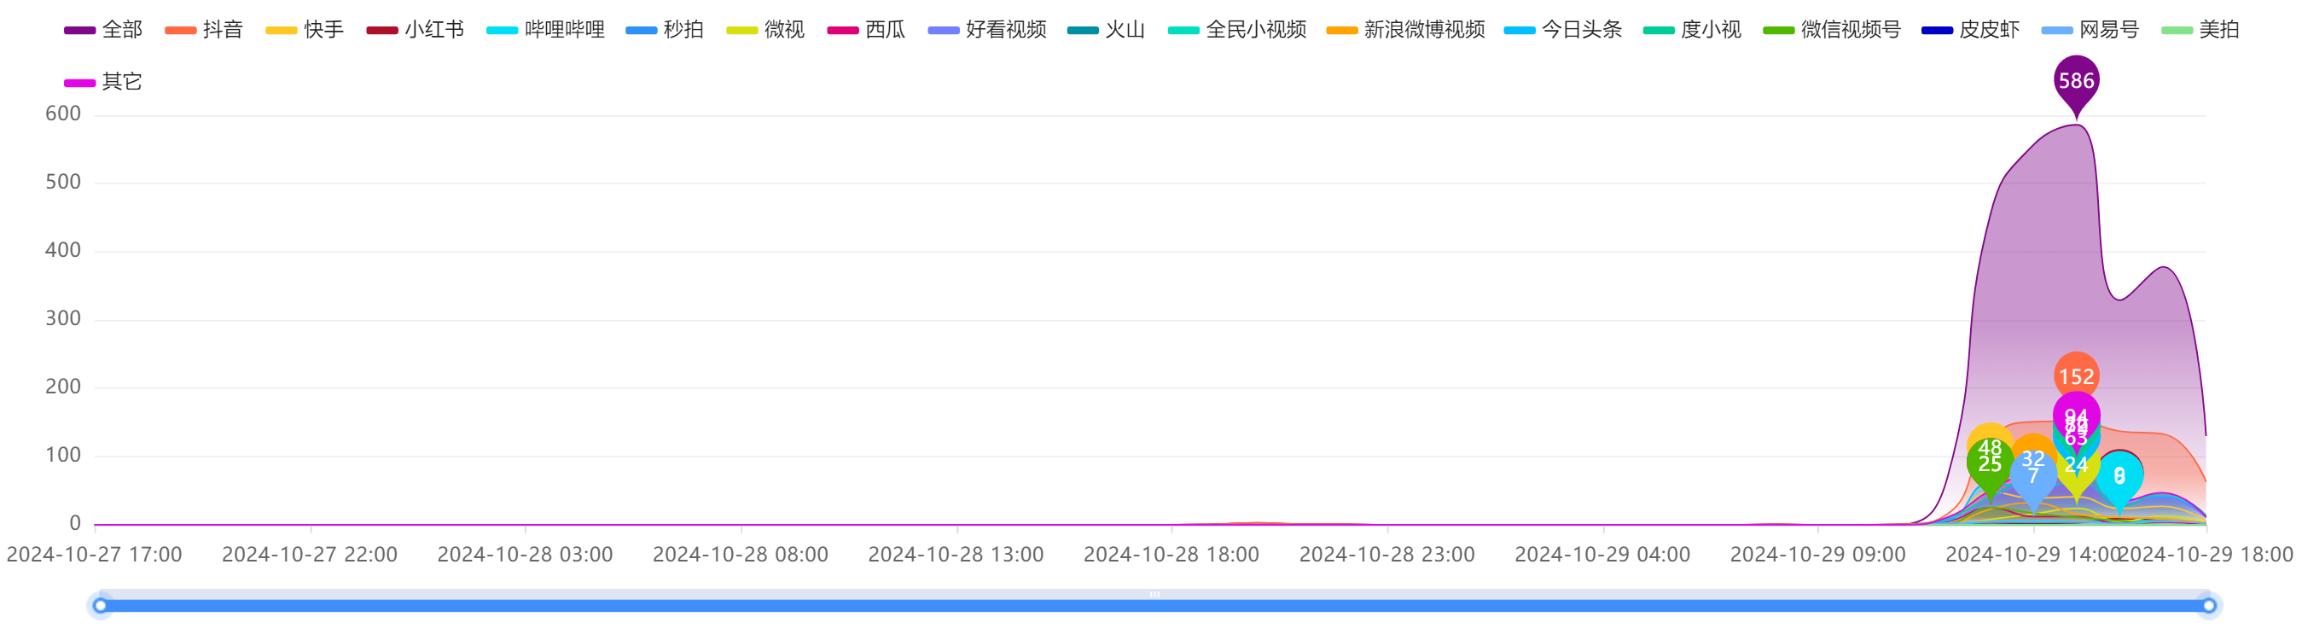The image size is (2302, 640).
Task: Toggle 哔哩哔哩 legend item
Action: click(x=546, y=30)
